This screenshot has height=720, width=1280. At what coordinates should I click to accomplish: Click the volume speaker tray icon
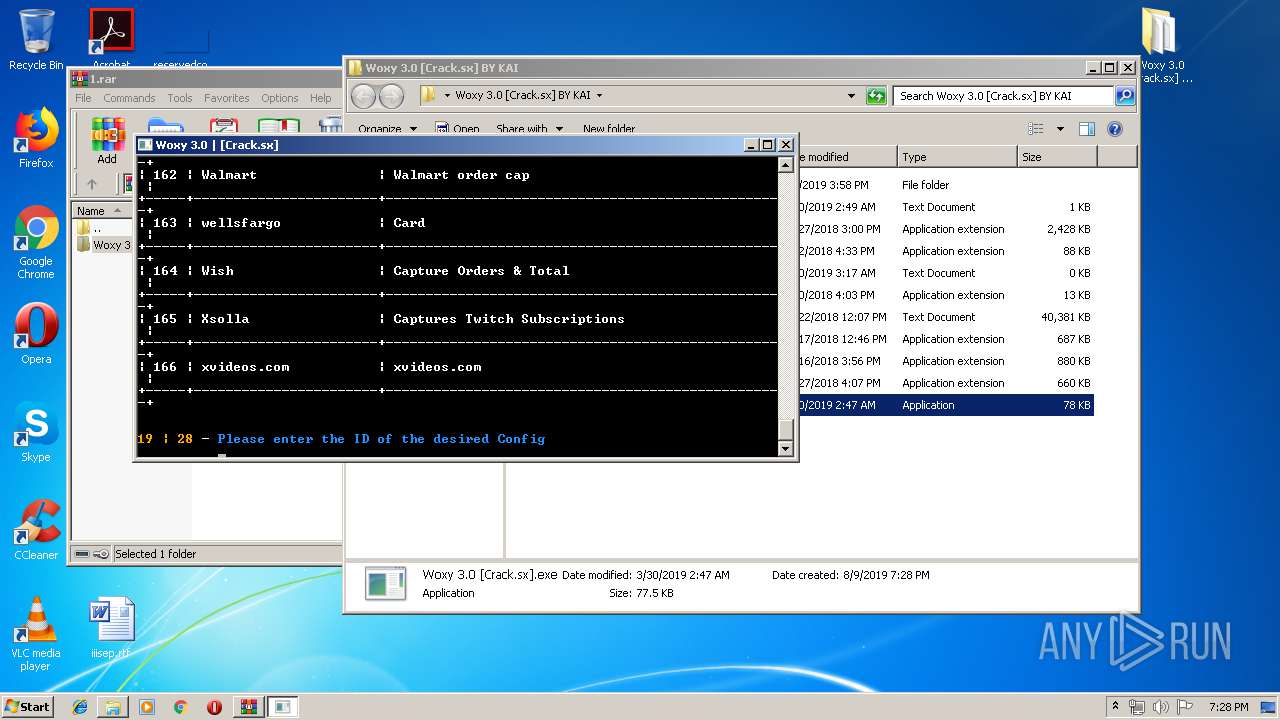coord(1160,707)
